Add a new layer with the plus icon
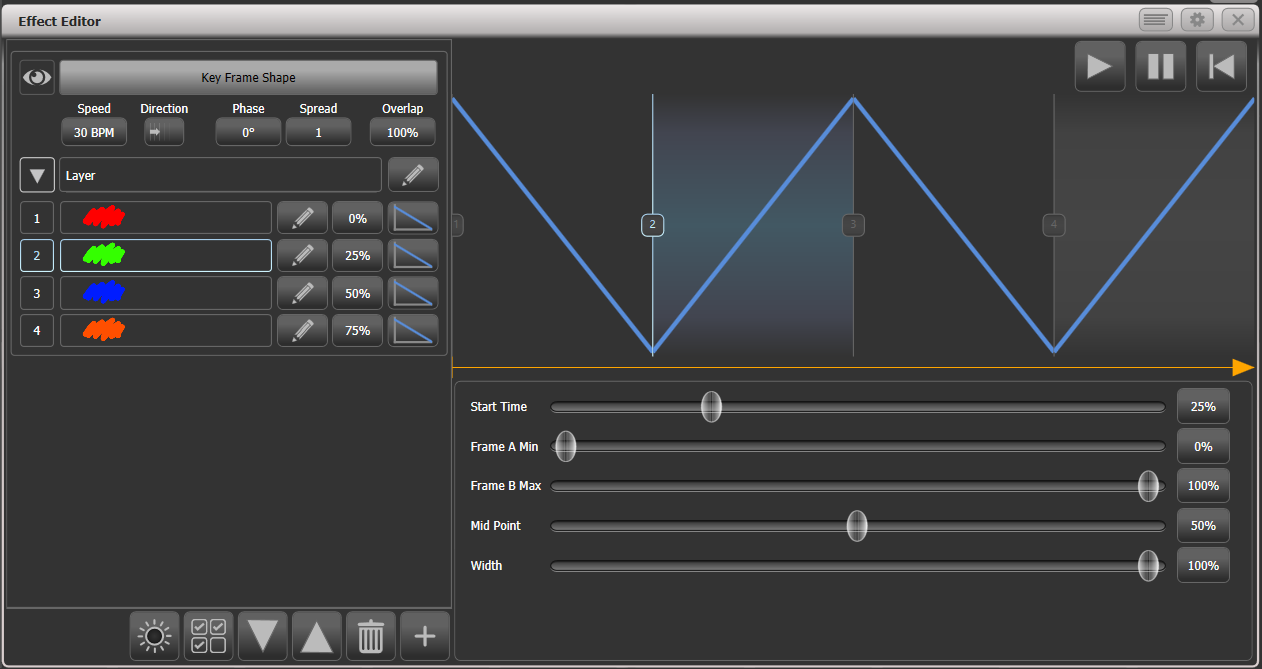This screenshot has height=669, width=1262. [x=424, y=635]
